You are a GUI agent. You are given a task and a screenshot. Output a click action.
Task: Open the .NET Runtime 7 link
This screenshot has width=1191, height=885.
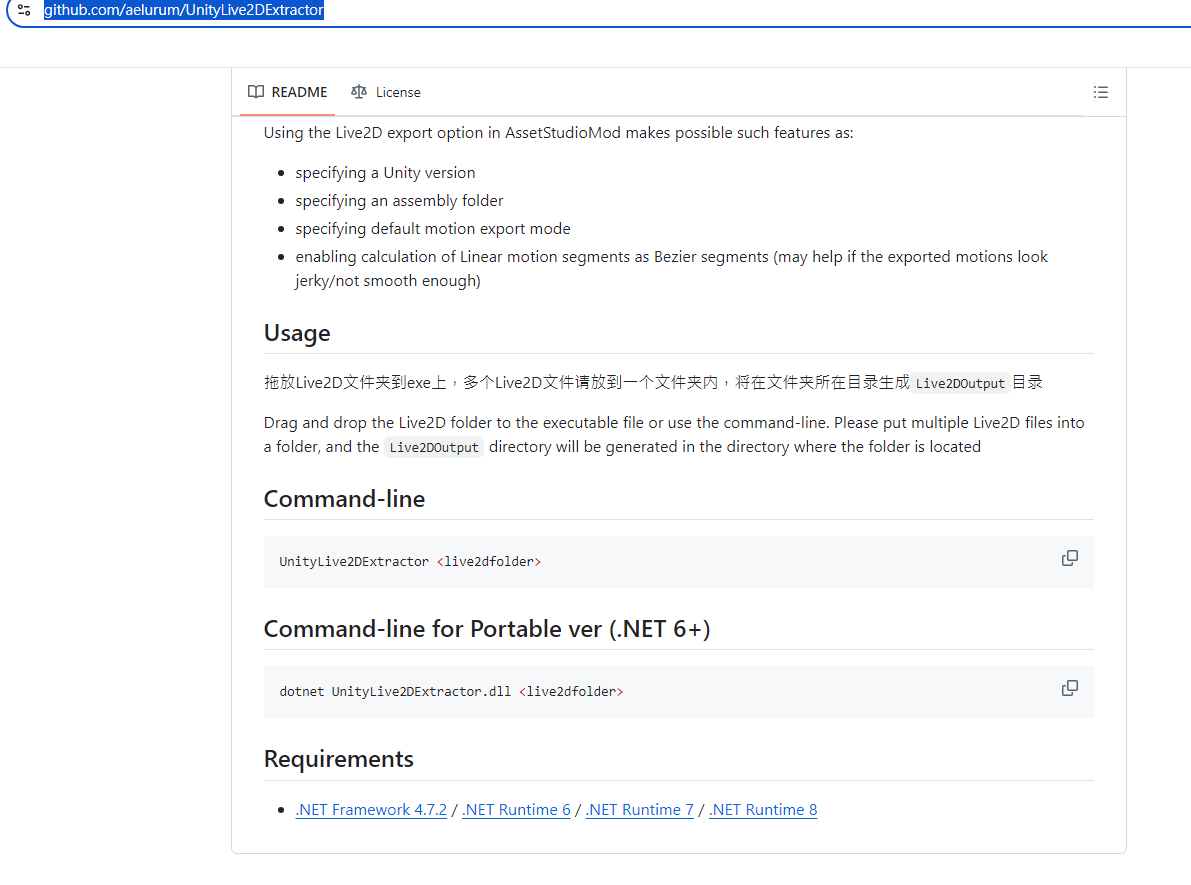point(640,810)
